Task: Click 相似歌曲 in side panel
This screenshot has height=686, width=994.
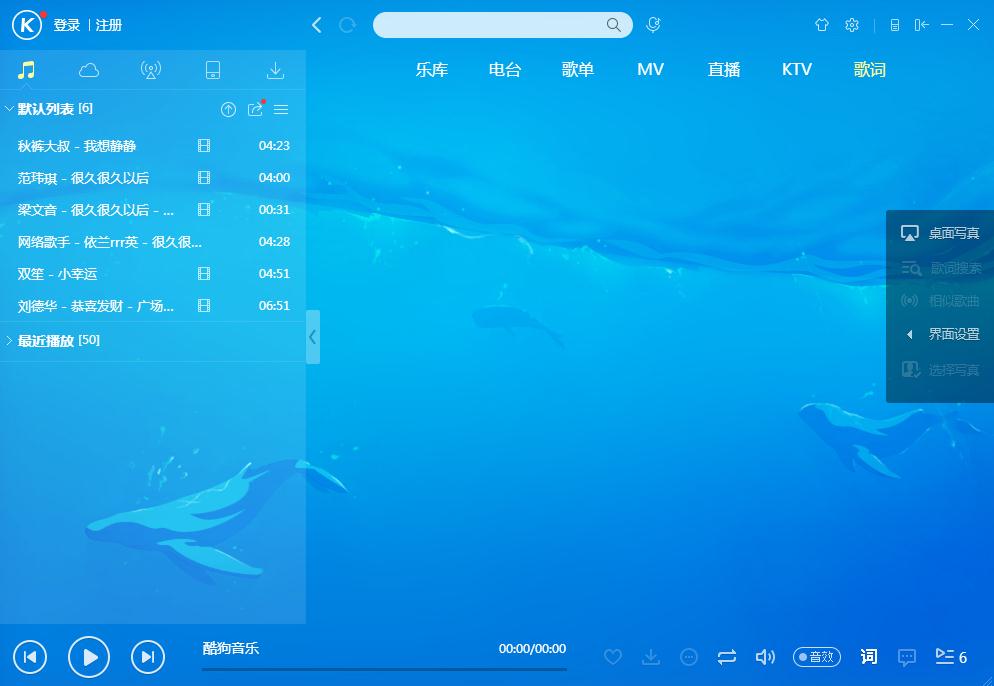Action: tap(940, 301)
